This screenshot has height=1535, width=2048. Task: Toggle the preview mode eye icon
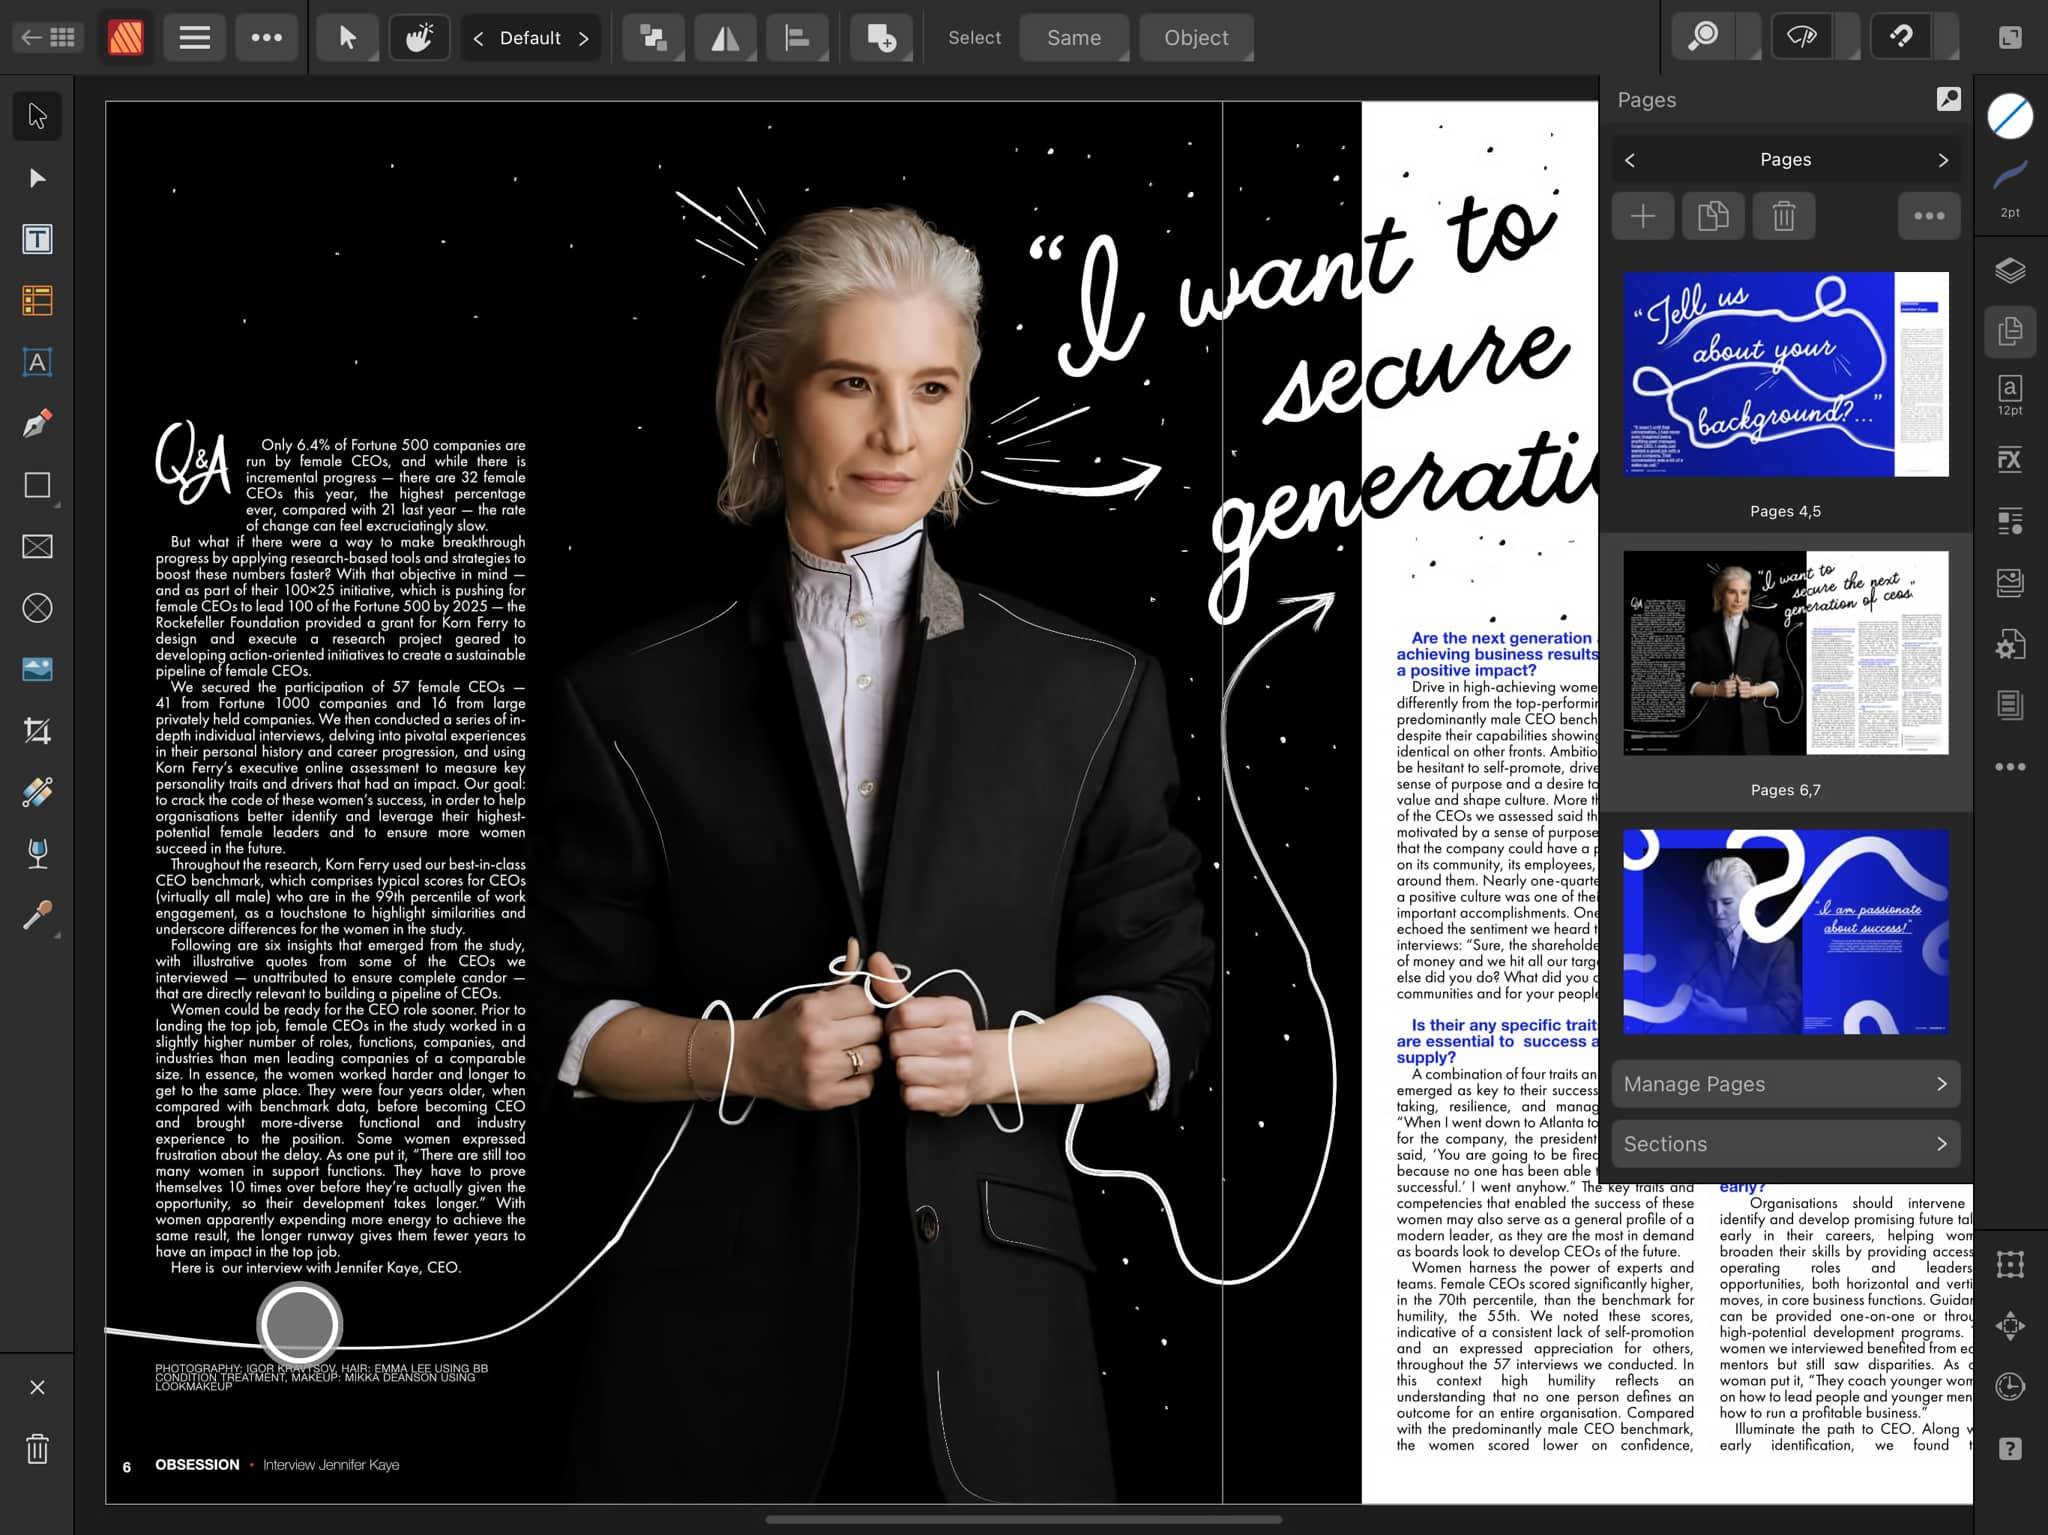[x=1802, y=38]
